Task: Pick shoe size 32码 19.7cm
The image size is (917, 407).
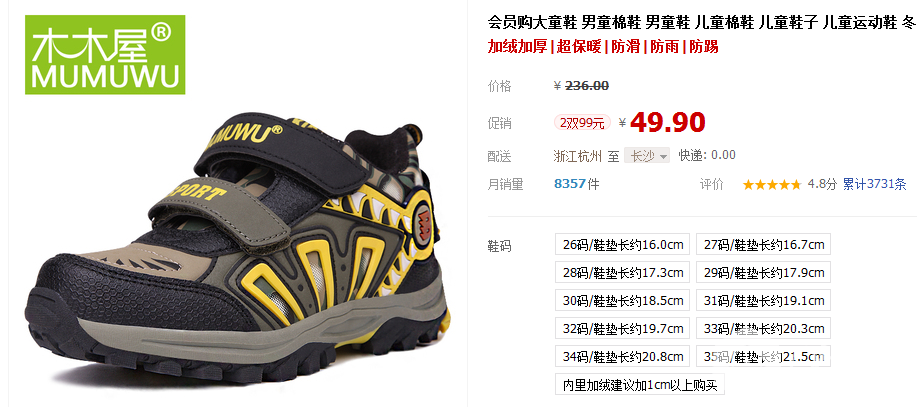Action: pos(622,328)
